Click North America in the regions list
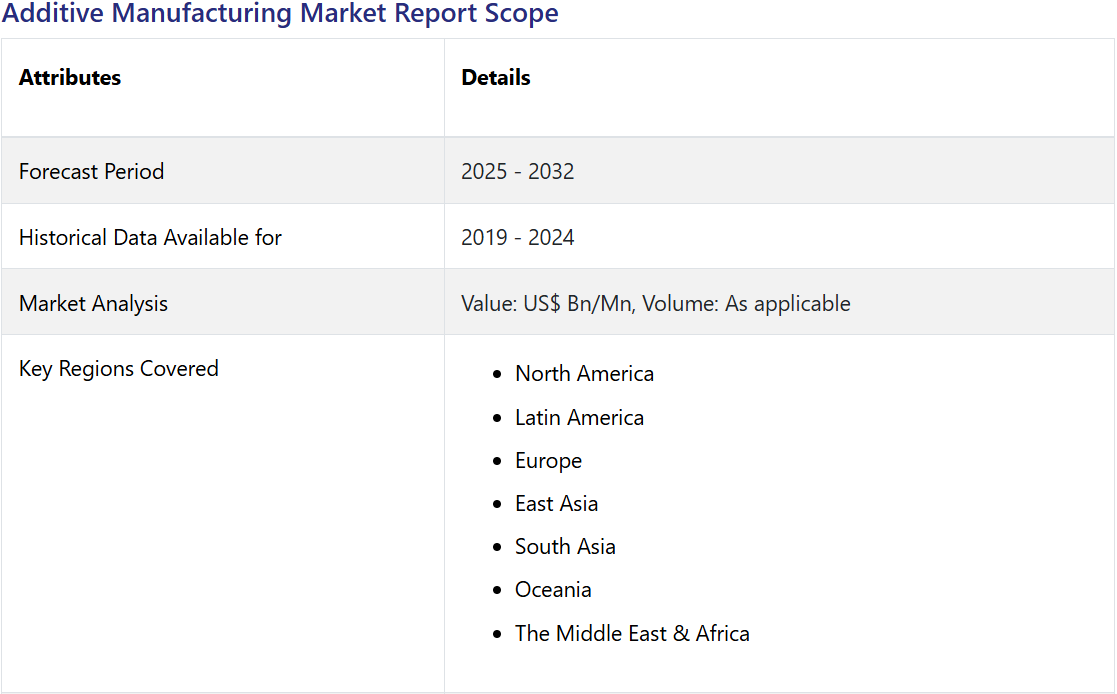This screenshot has width=1117, height=694. point(584,374)
